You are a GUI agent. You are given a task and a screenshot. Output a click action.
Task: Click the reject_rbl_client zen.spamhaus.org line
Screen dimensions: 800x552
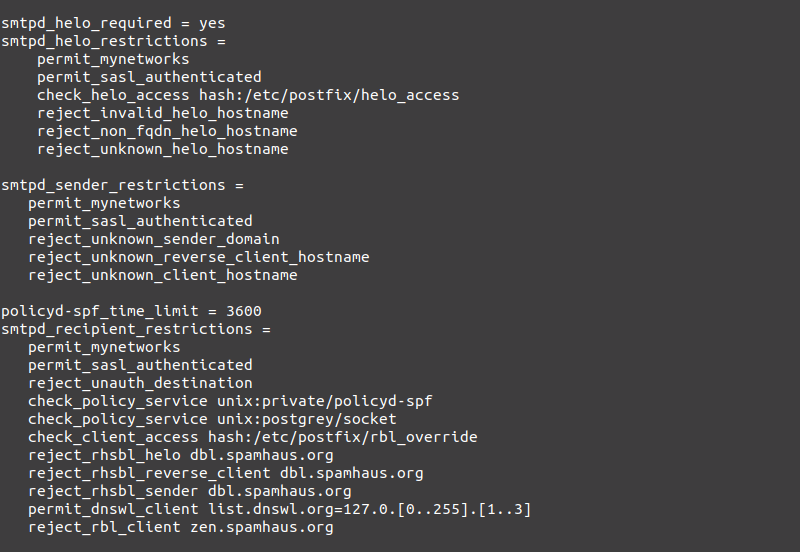coord(180,527)
